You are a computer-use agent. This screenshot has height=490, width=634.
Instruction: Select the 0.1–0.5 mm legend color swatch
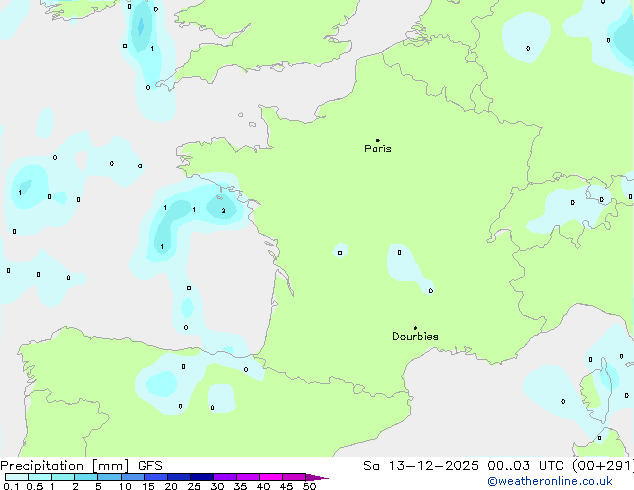(x=17, y=477)
